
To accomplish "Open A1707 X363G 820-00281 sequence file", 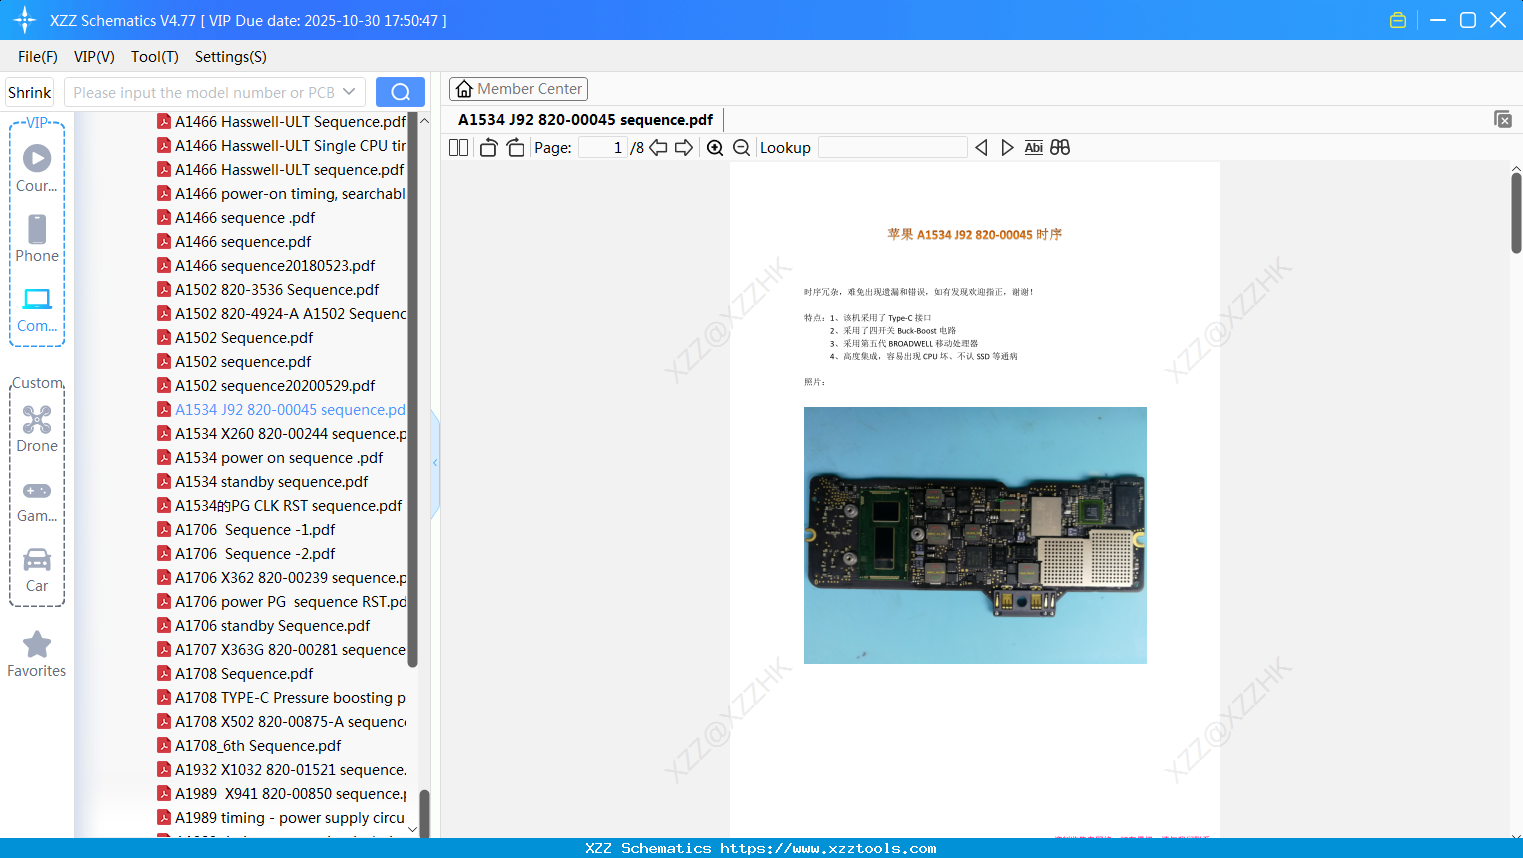I will coord(282,650).
